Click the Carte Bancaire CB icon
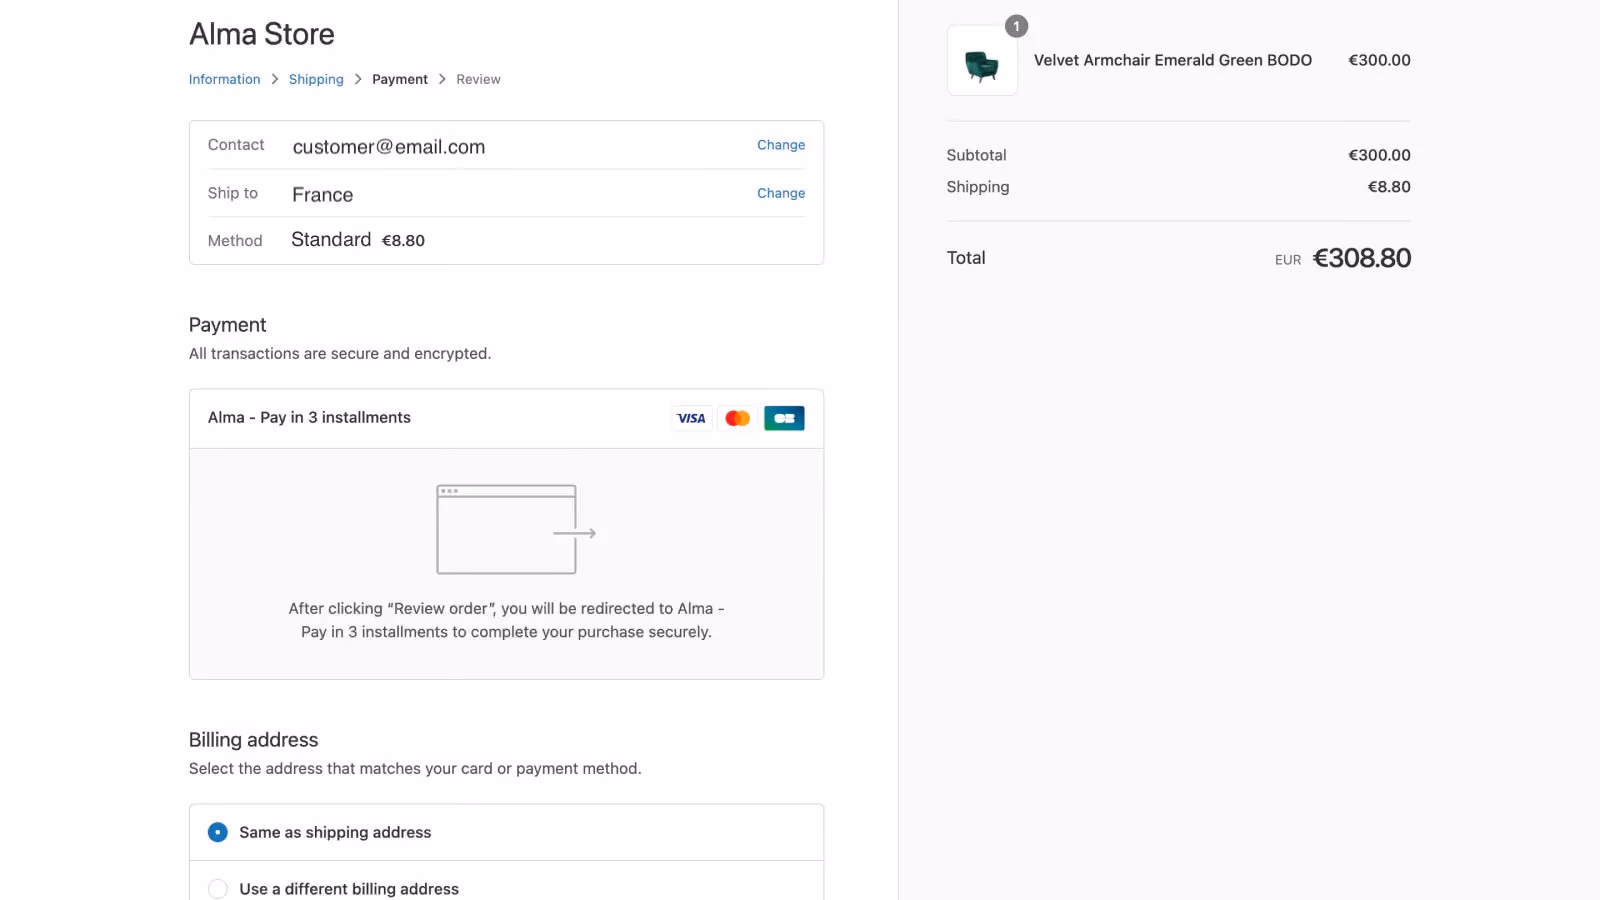Viewport: 1600px width, 900px height. 784,418
